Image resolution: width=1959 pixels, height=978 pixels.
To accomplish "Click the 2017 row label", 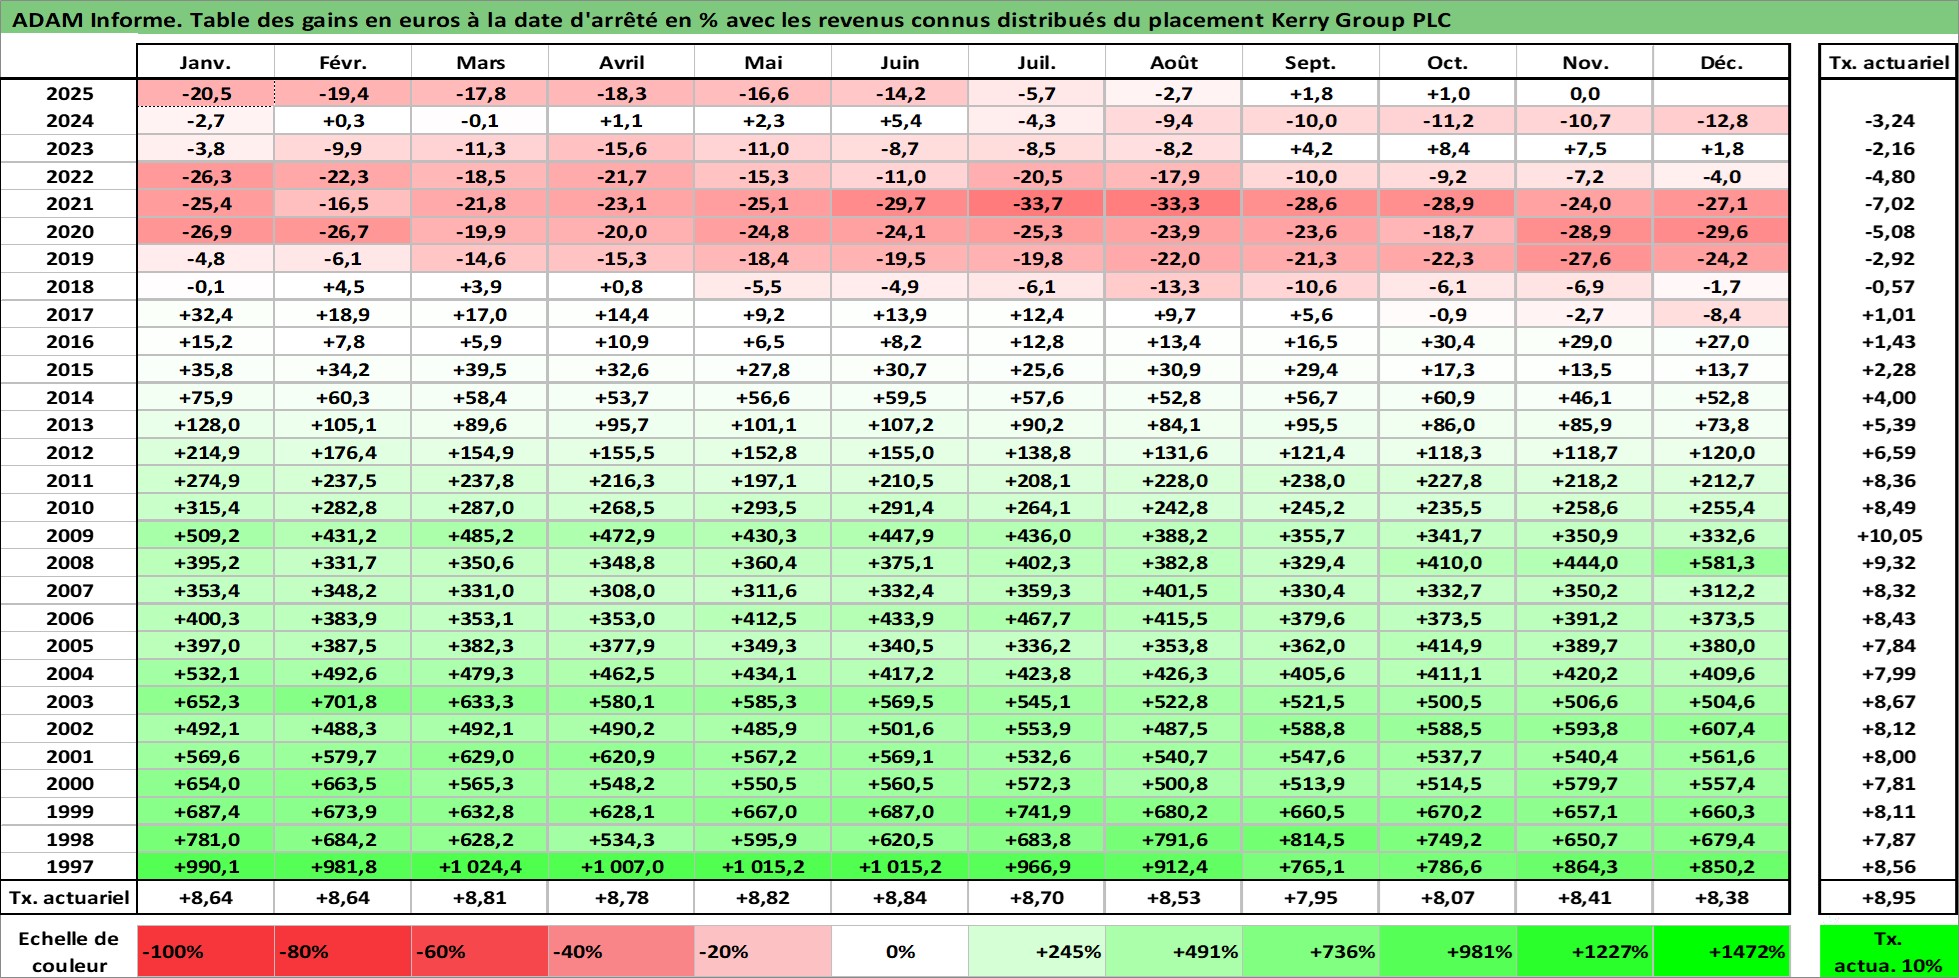I will pos(69,314).
